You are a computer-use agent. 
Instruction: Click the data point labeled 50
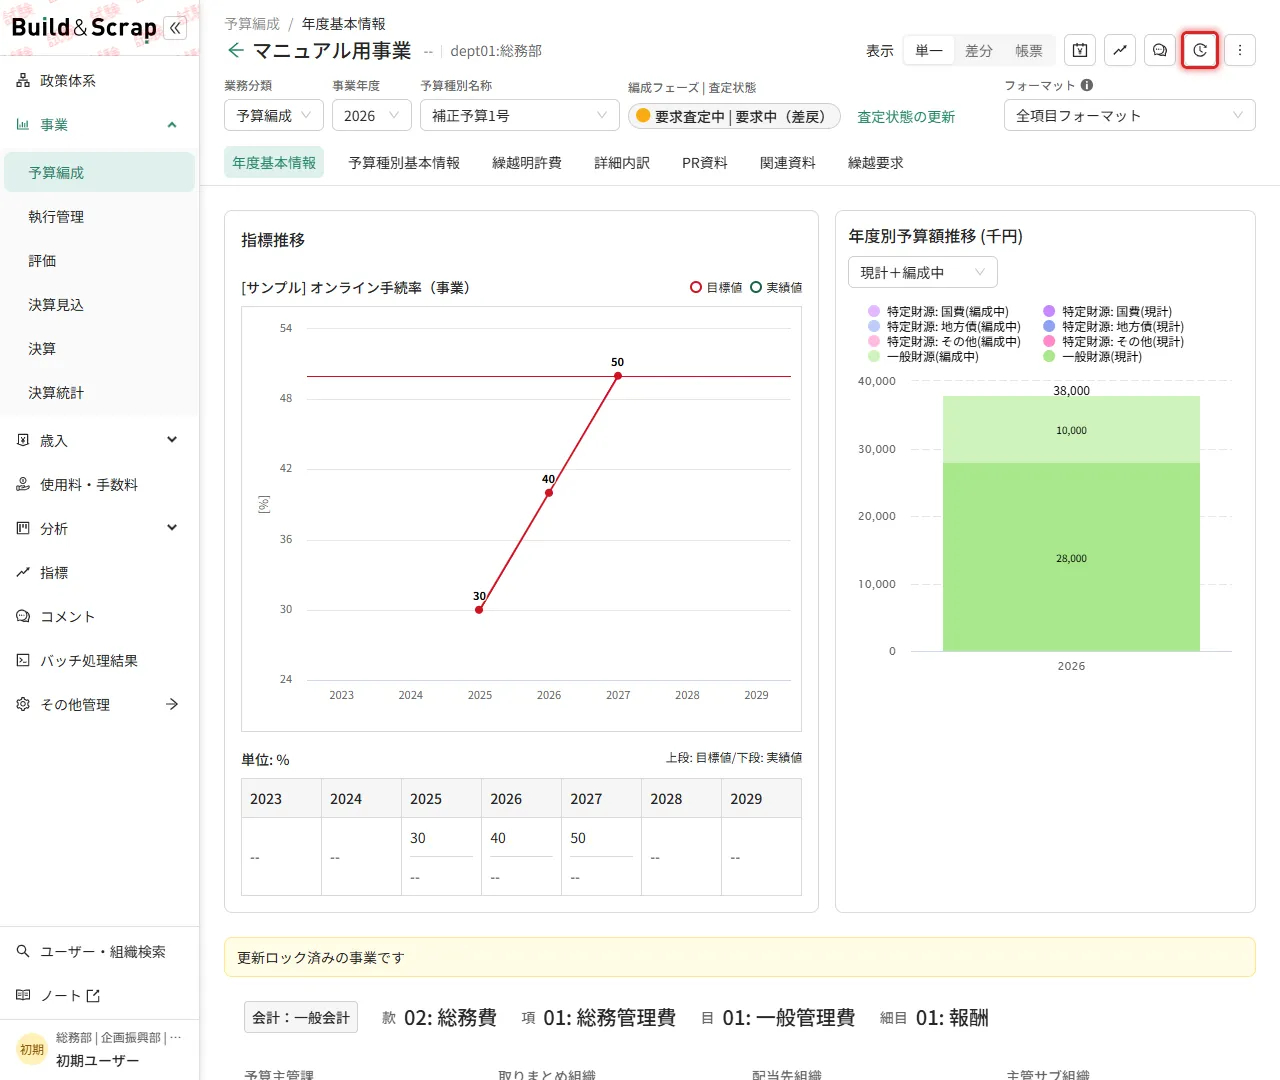(x=618, y=376)
